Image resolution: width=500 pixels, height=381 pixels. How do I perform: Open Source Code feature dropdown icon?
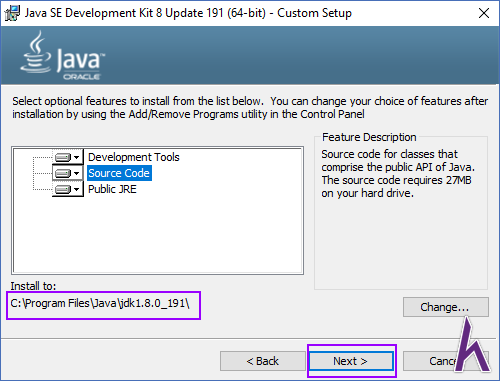point(68,173)
